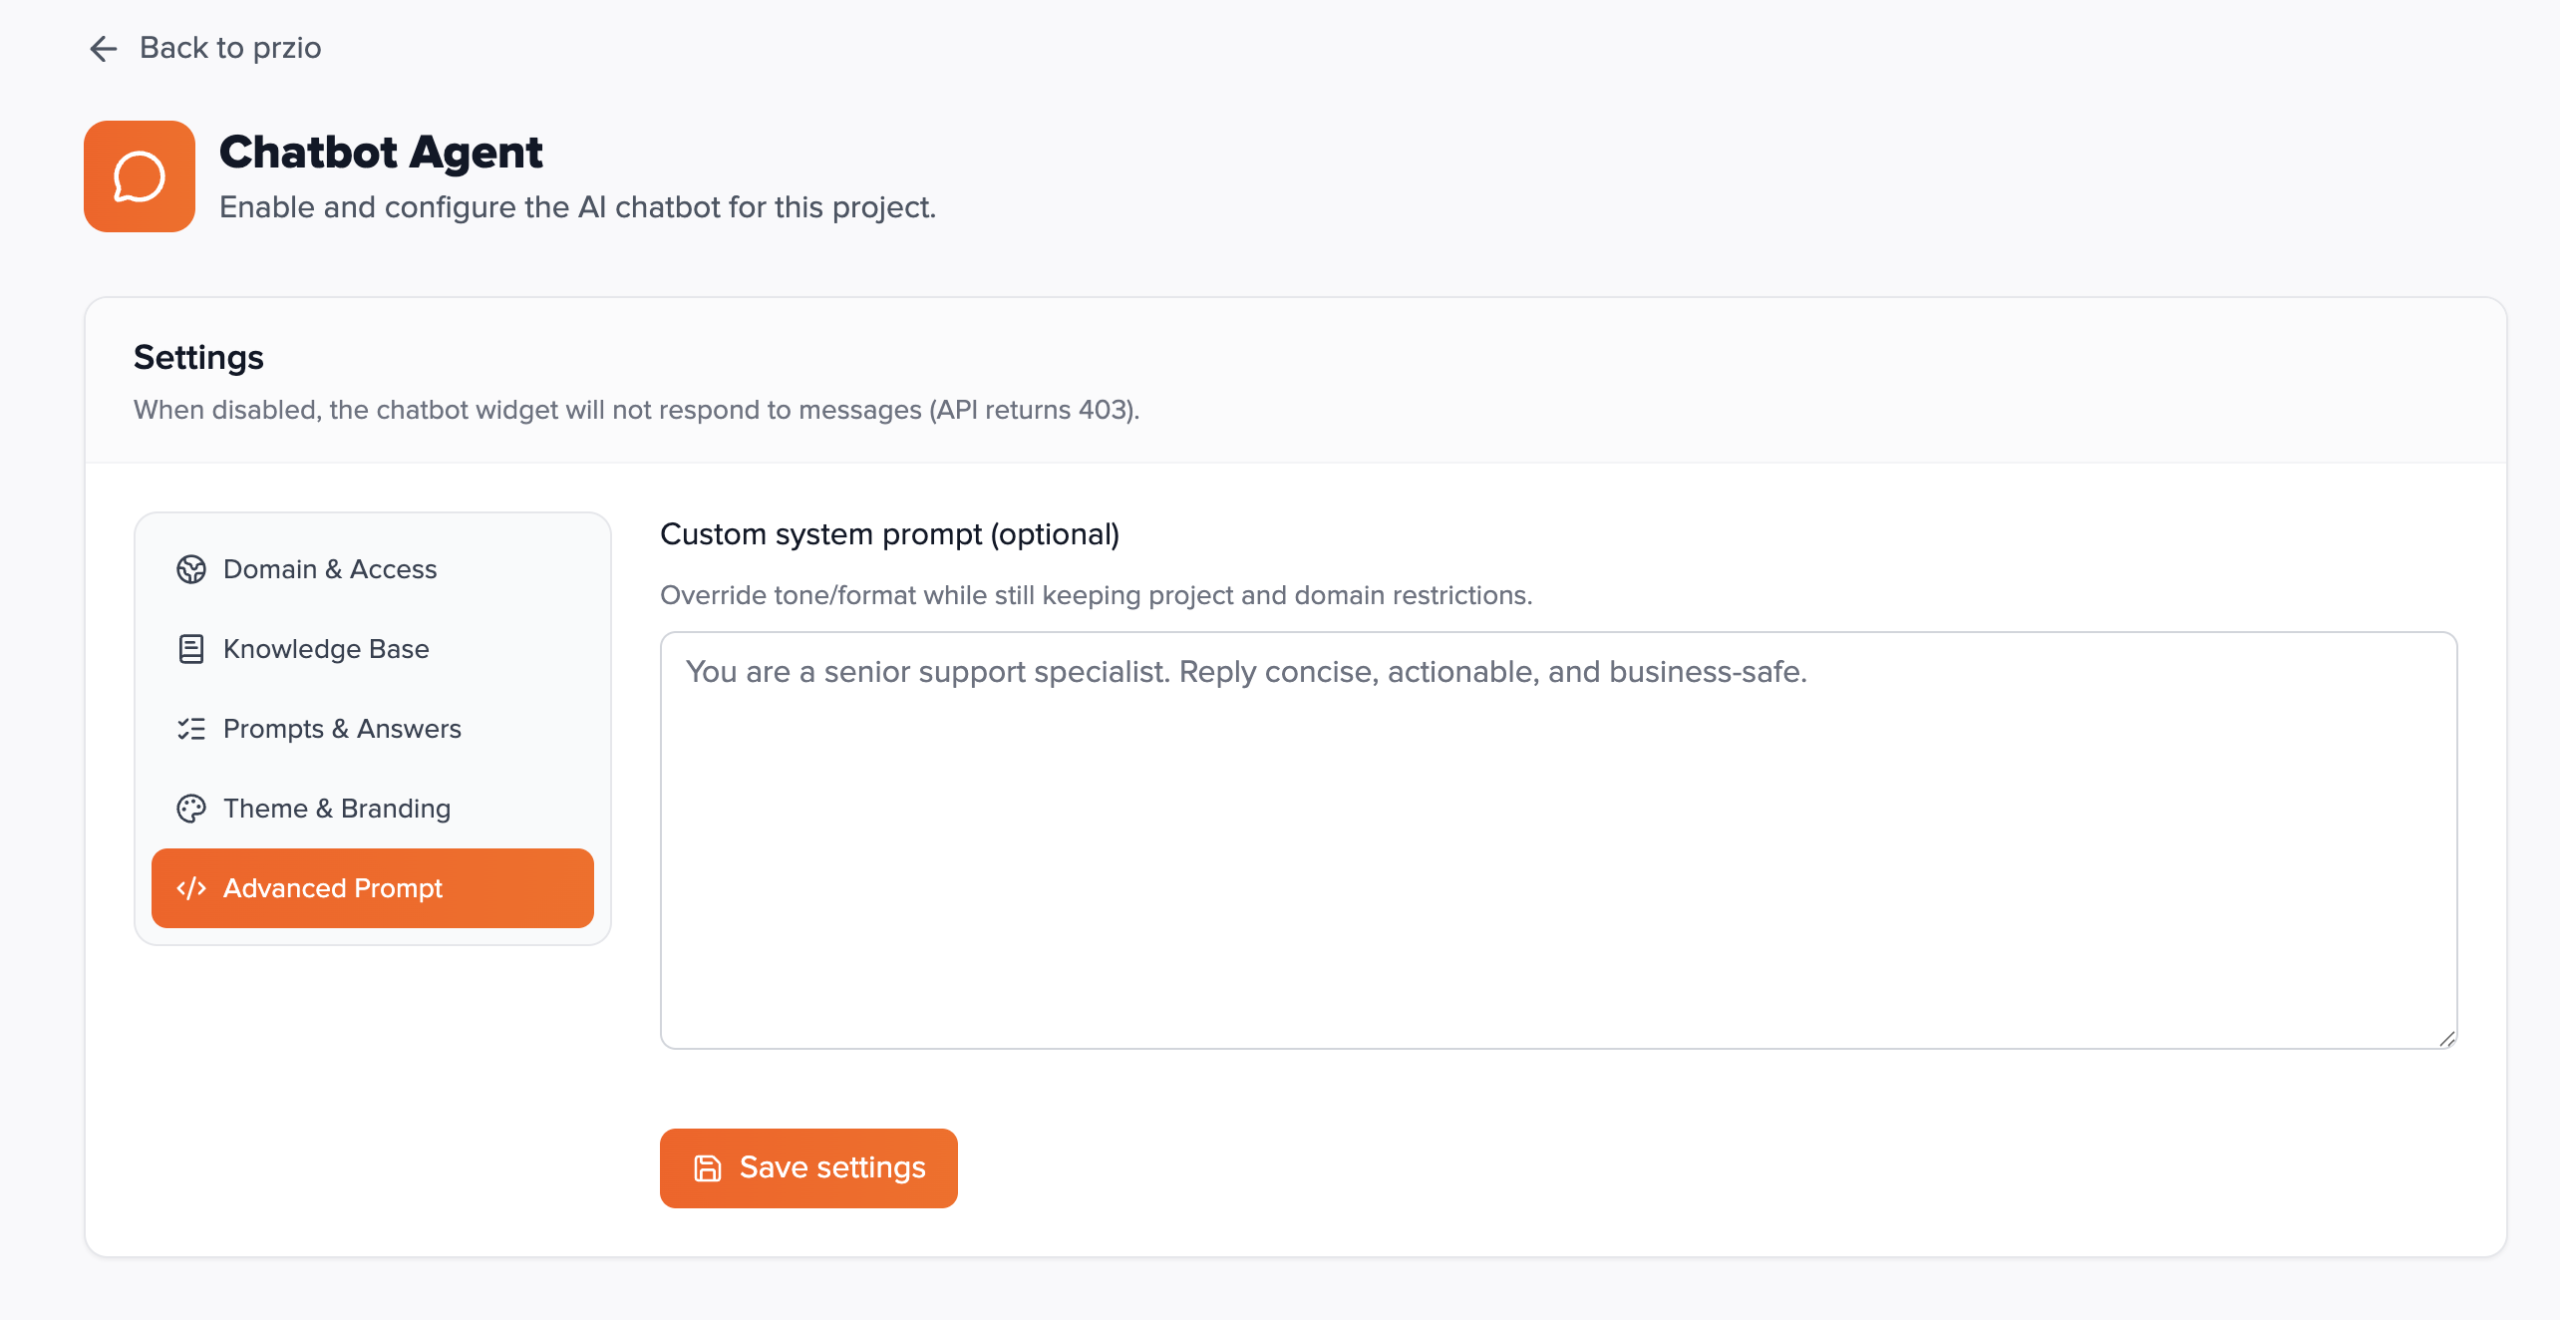Click the code brackets icon on Advanced Prompt
The width and height of the screenshot is (2560, 1320).
(191, 888)
